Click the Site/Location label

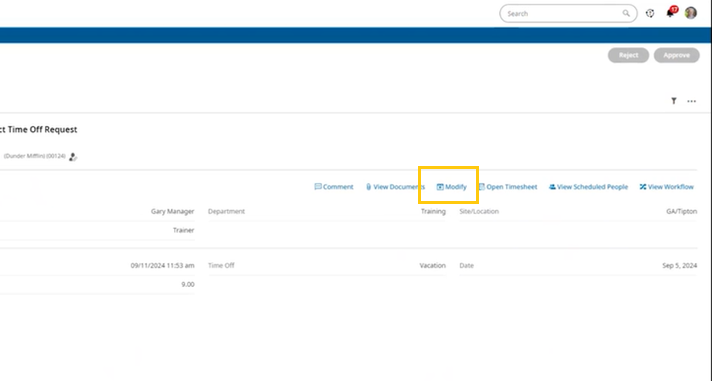(479, 211)
